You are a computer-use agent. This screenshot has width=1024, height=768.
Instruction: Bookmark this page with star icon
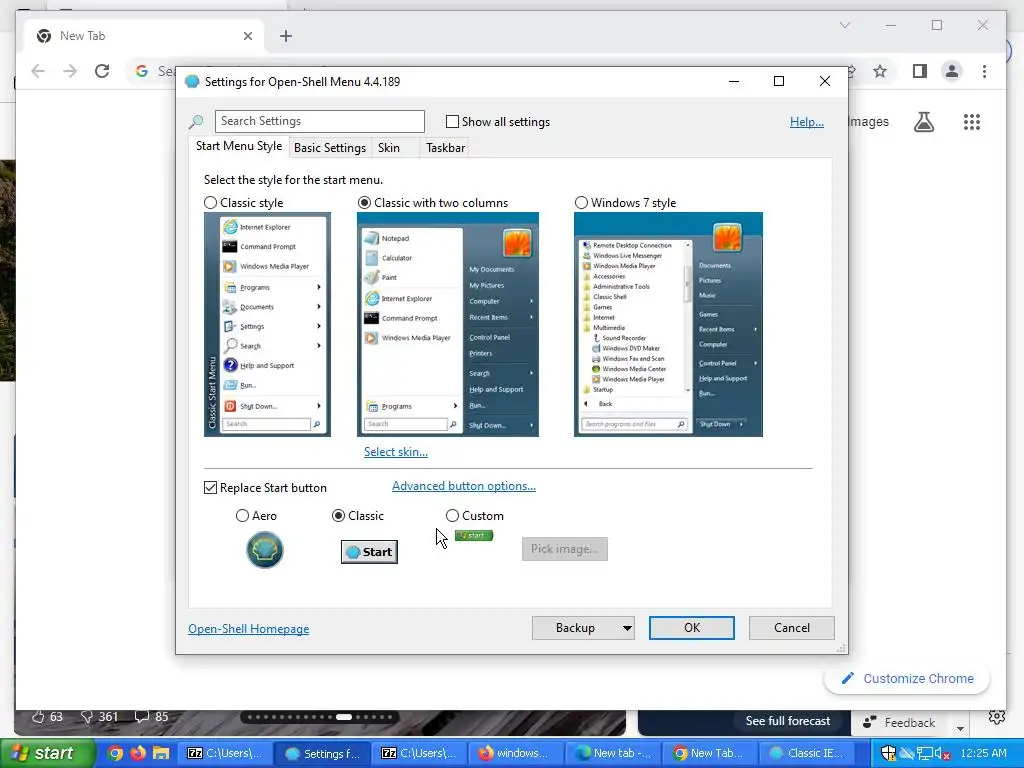[x=880, y=71]
